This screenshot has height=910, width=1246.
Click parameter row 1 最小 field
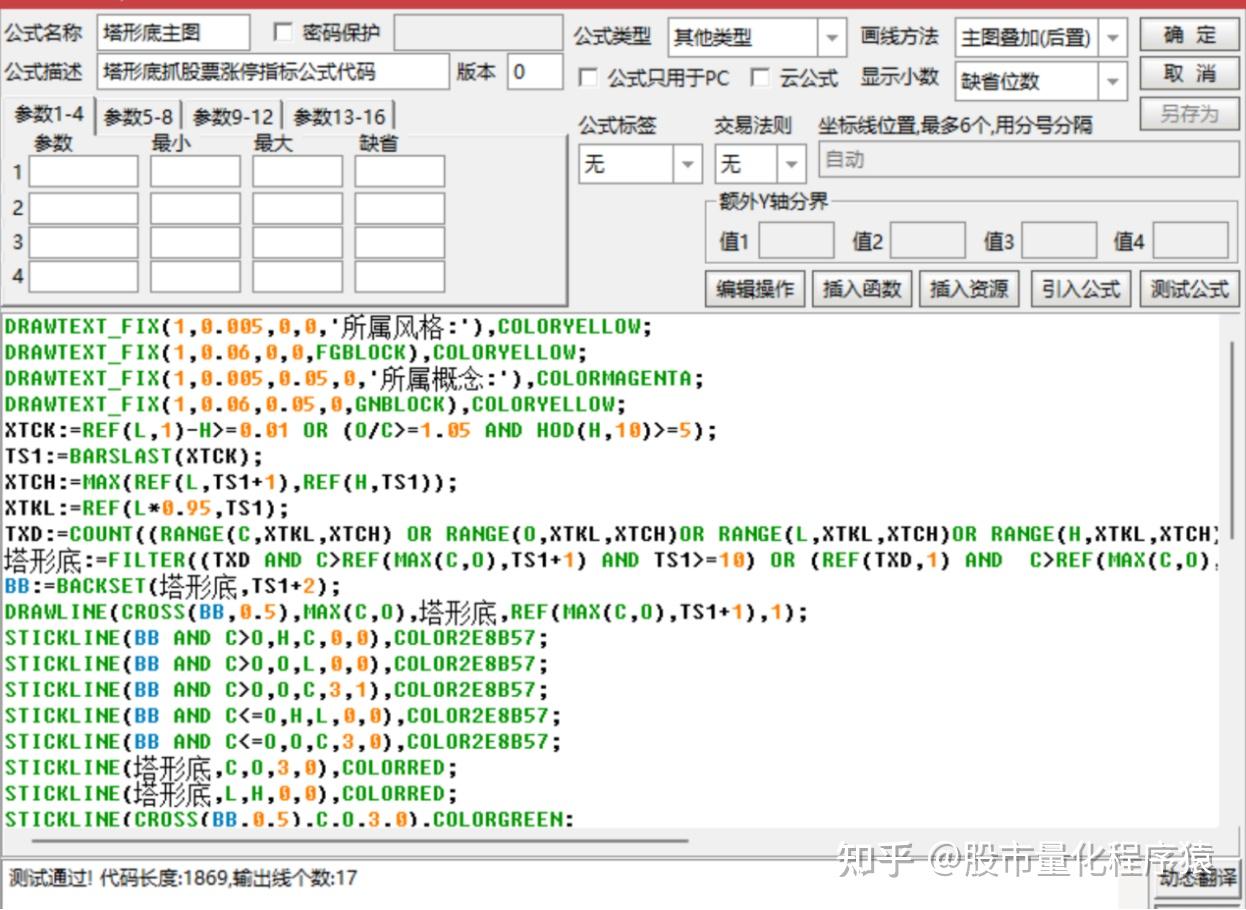(195, 172)
